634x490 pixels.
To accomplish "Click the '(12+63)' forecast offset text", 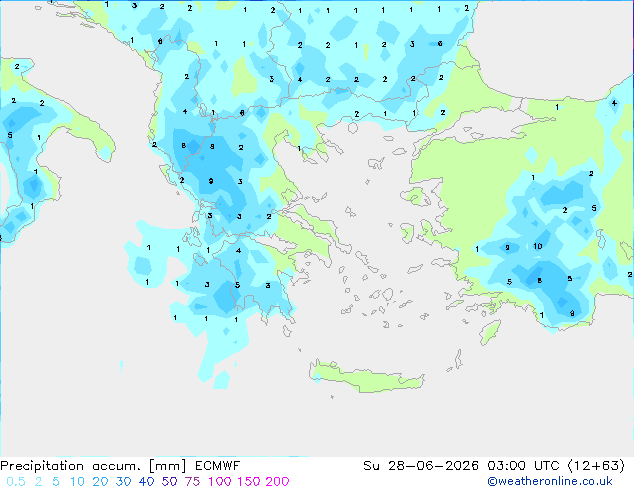I will tap(596, 466).
